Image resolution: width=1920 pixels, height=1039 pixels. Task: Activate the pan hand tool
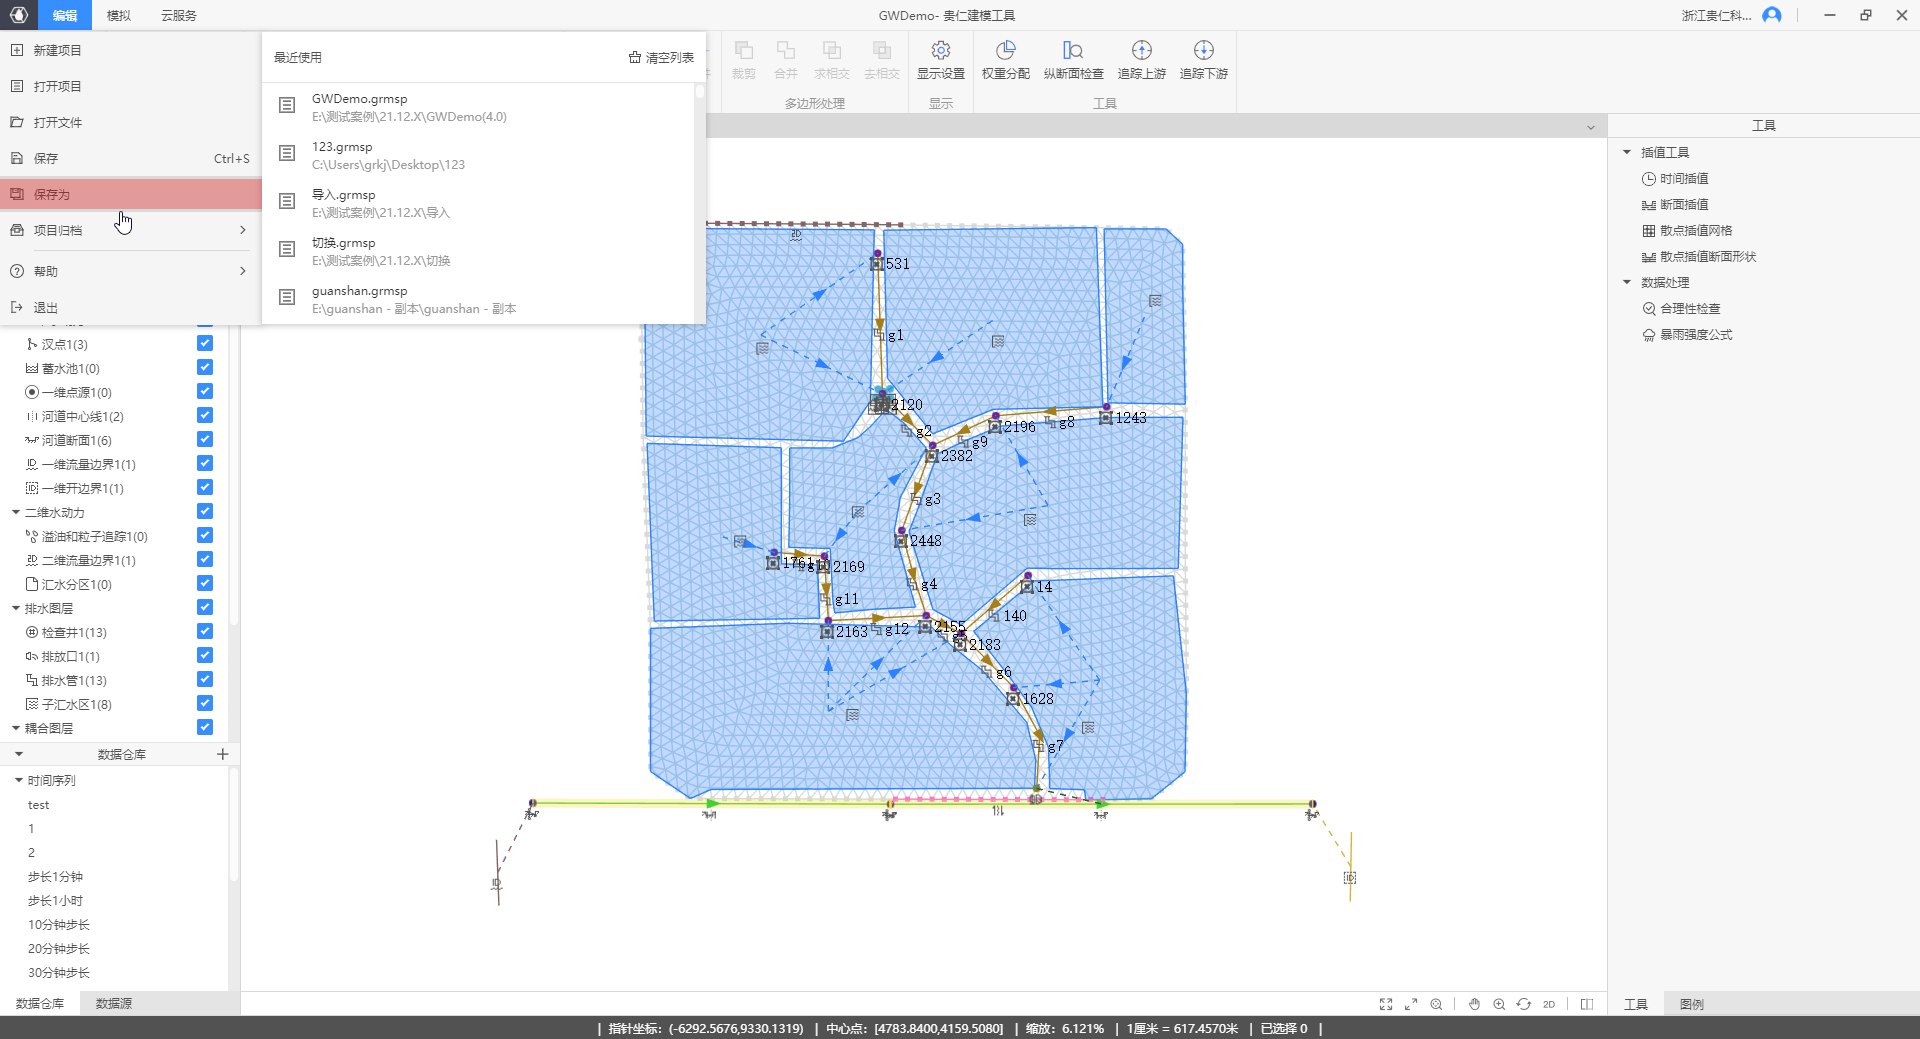click(1474, 1004)
